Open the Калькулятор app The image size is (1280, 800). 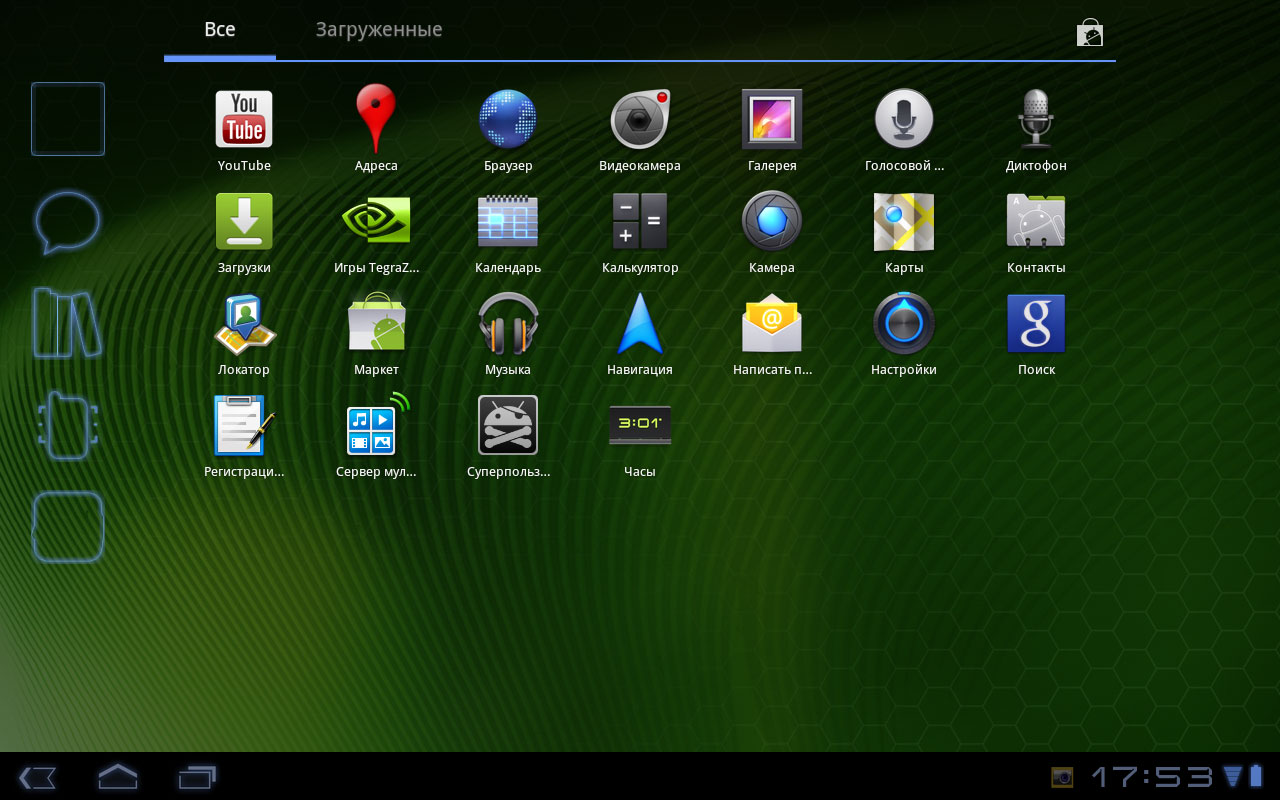640,222
